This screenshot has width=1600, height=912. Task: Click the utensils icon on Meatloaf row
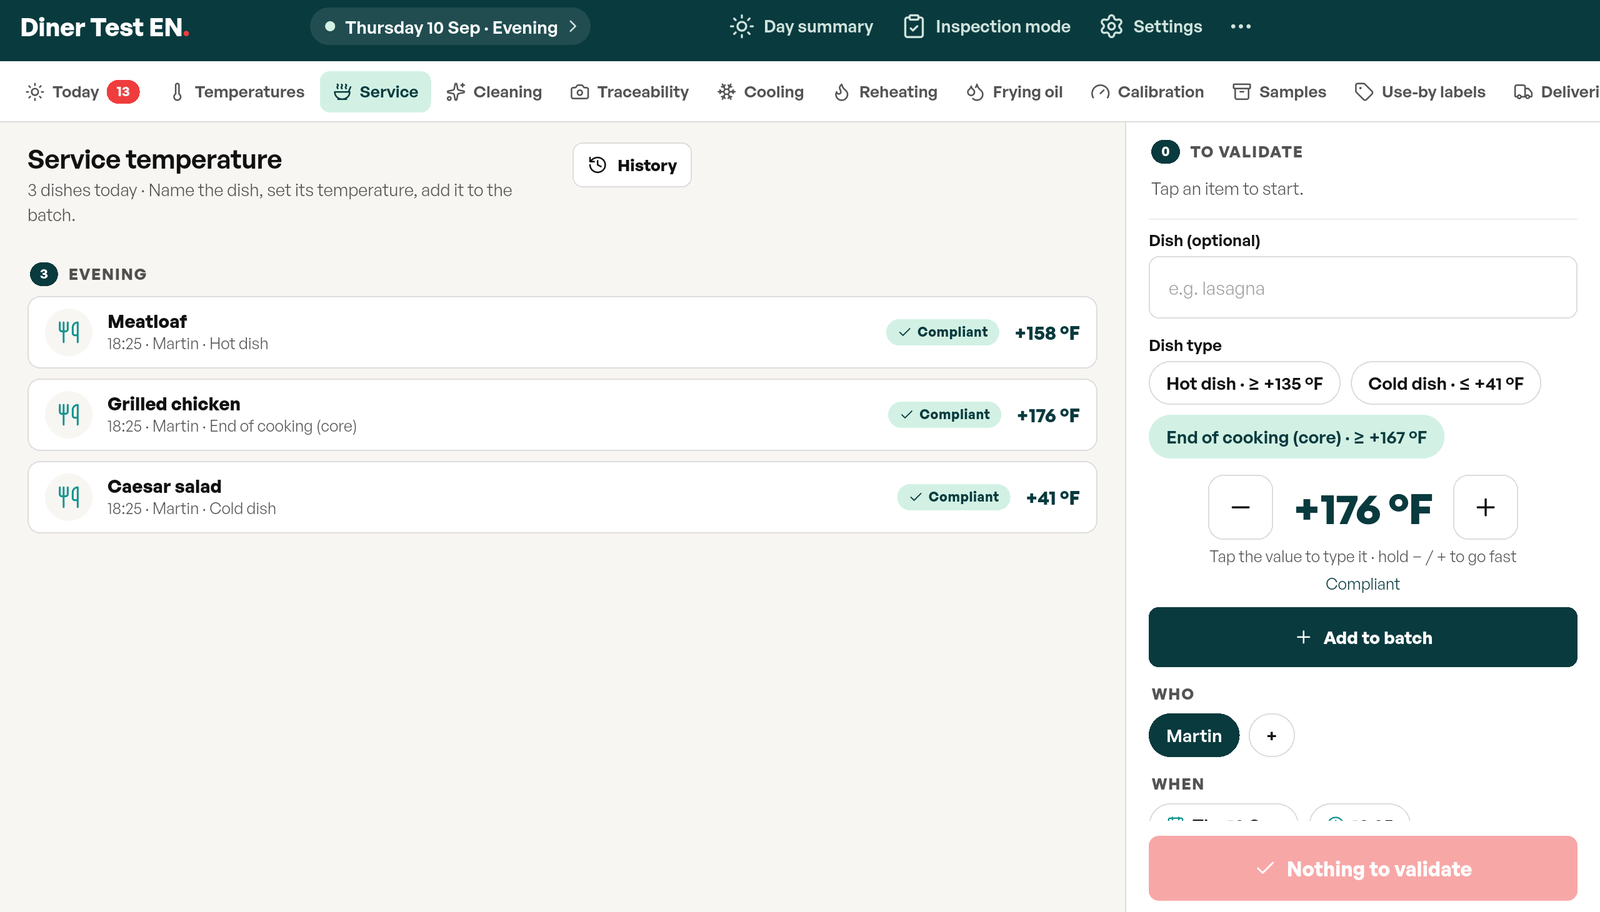(69, 332)
